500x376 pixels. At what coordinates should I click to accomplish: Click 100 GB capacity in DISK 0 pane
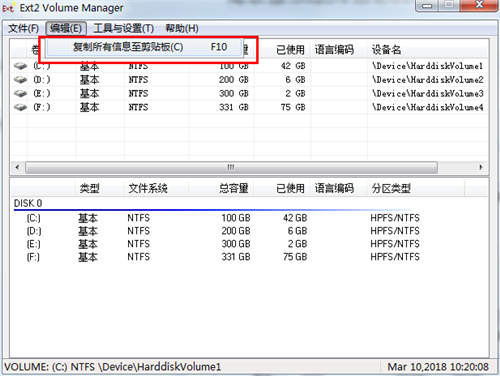(236, 218)
